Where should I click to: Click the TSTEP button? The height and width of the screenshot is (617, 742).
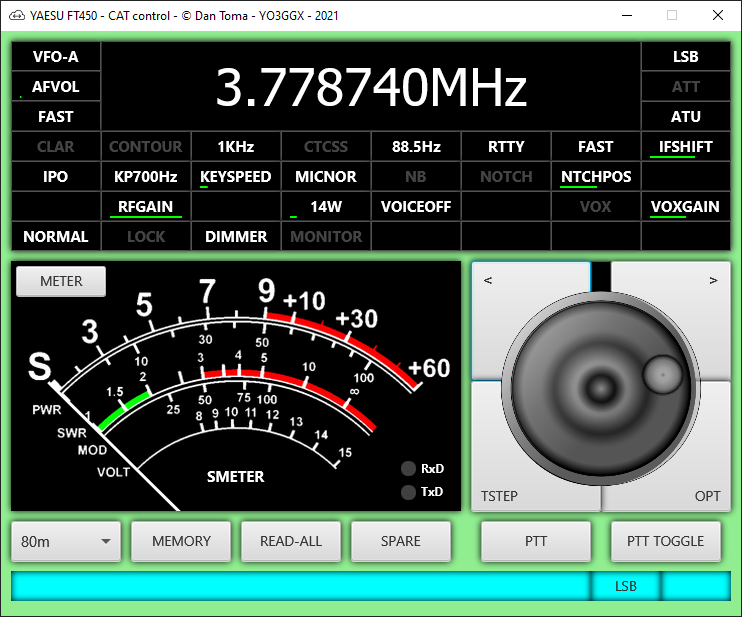(499, 496)
